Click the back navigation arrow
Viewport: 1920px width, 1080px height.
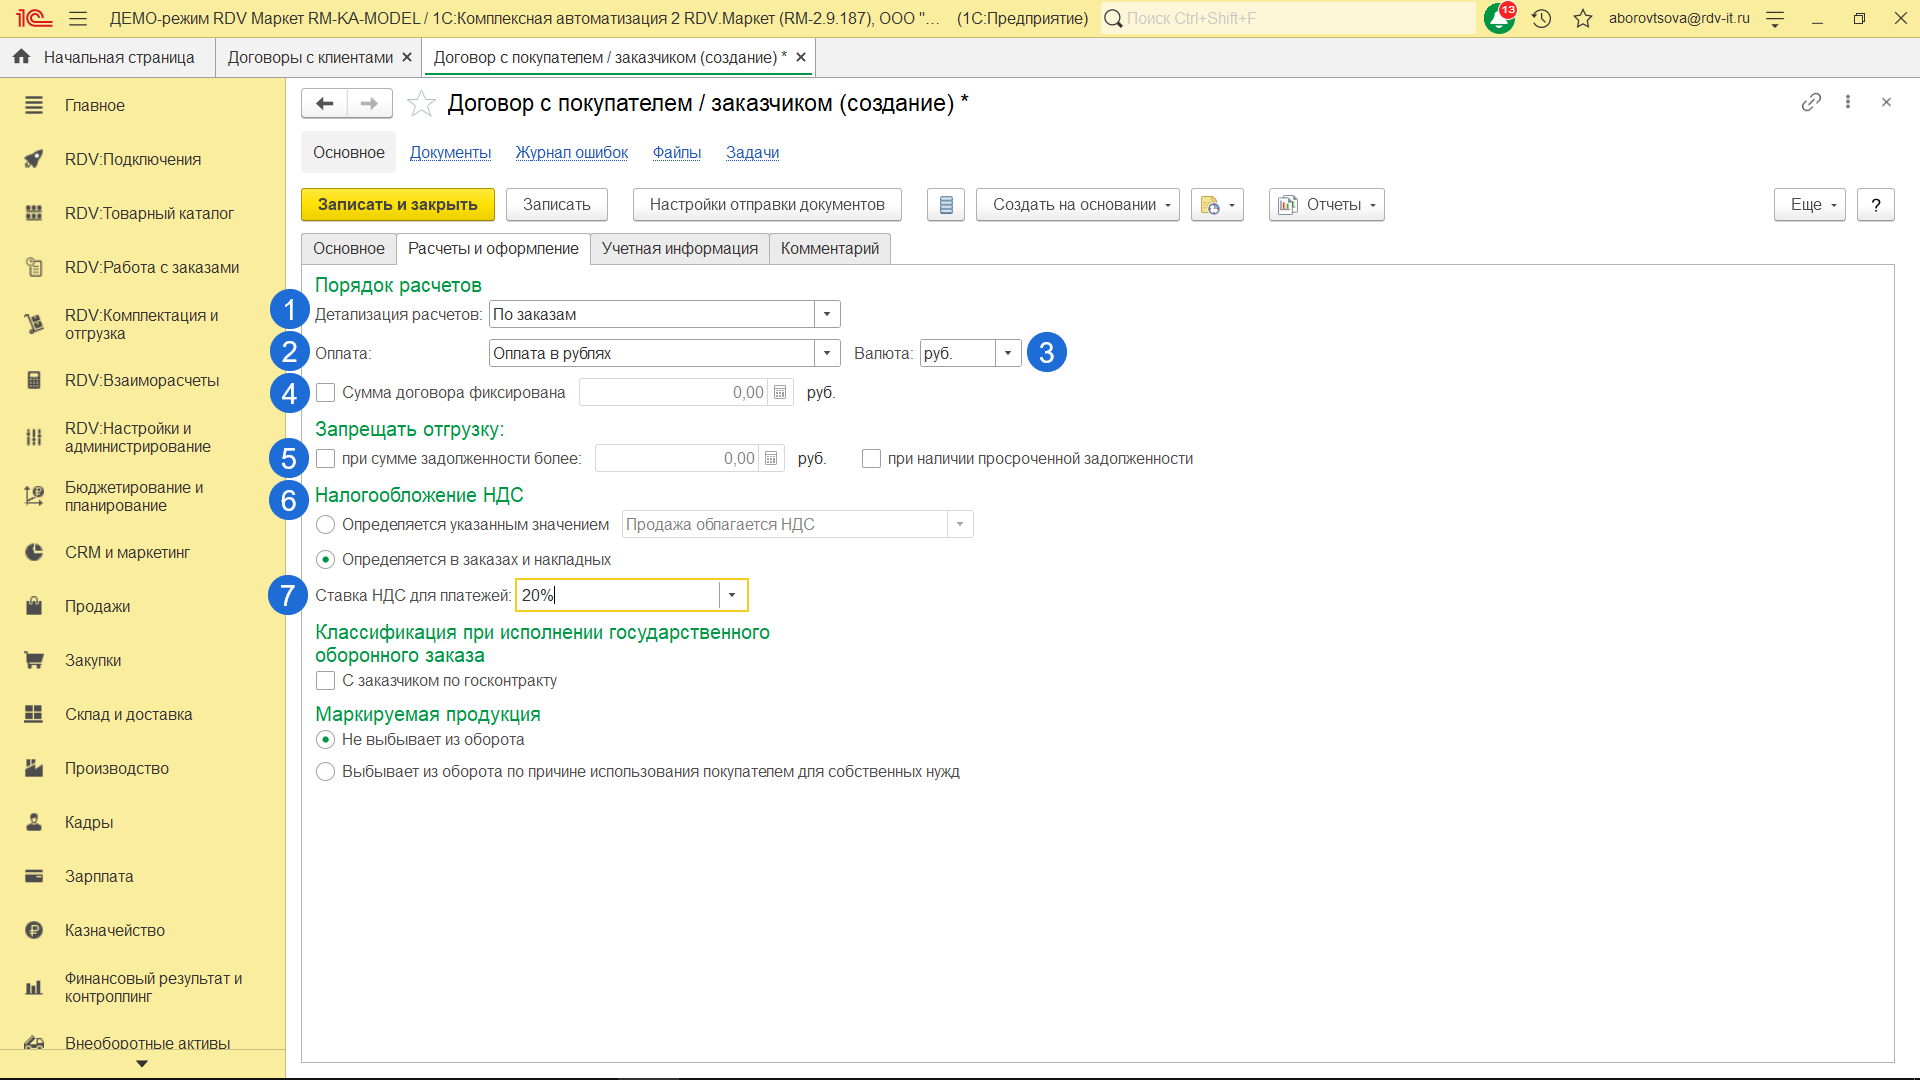click(x=324, y=103)
